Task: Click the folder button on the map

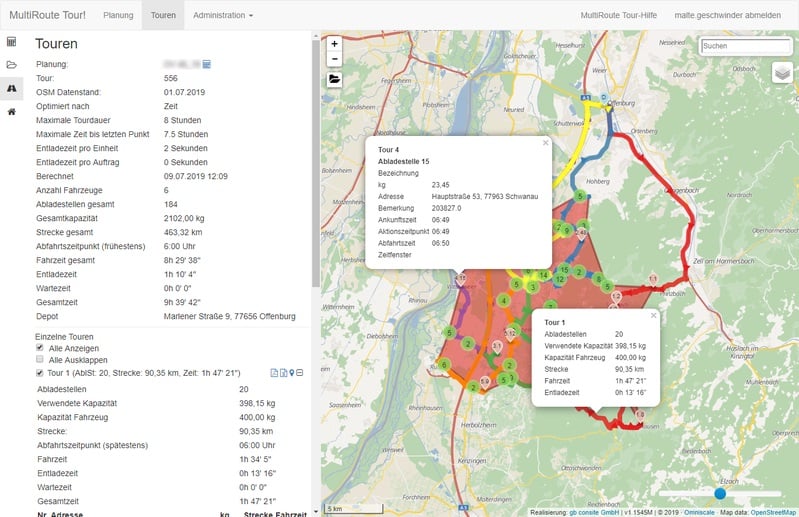Action: [x=334, y=79]
